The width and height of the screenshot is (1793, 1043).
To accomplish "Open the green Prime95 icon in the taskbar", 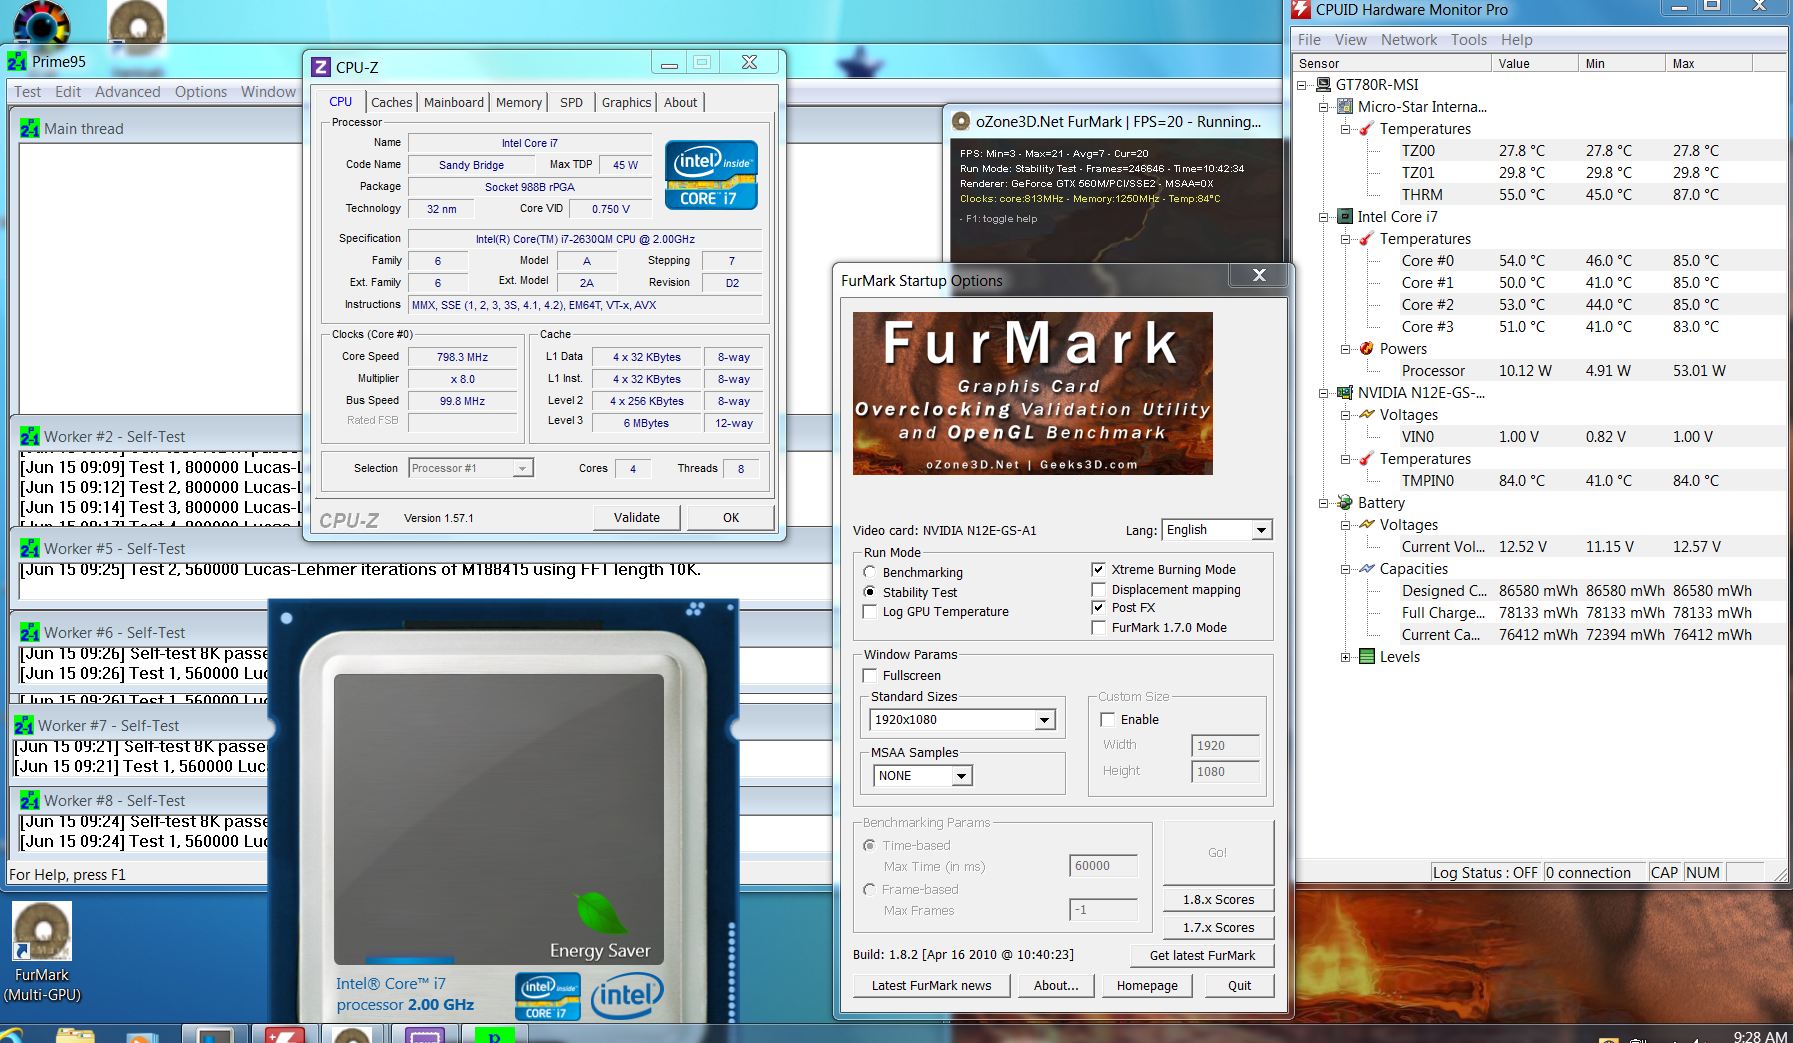I will [495, 1034].
